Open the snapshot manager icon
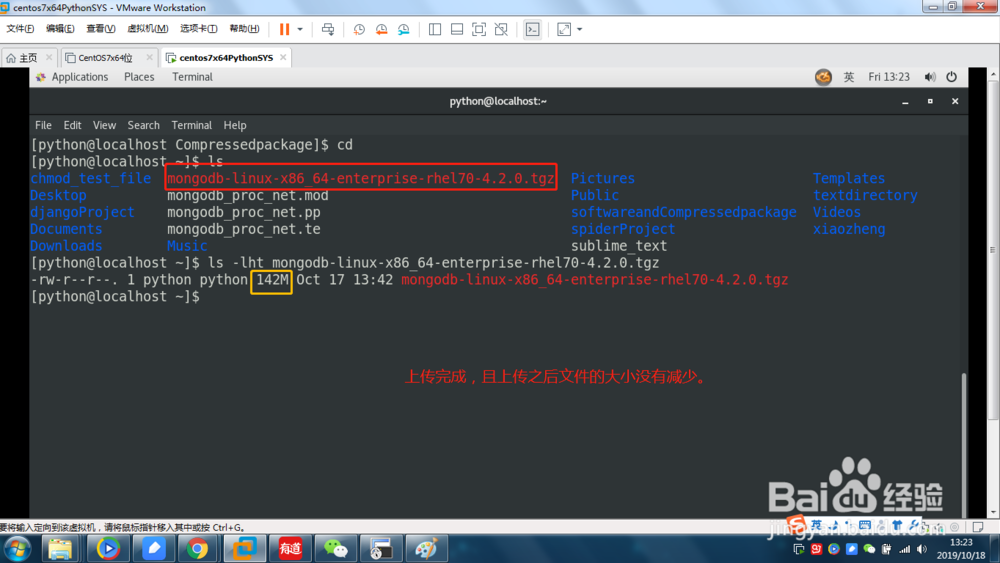Image resolution: width=1000 pixels, height=563 pixels. click(404, 29)
